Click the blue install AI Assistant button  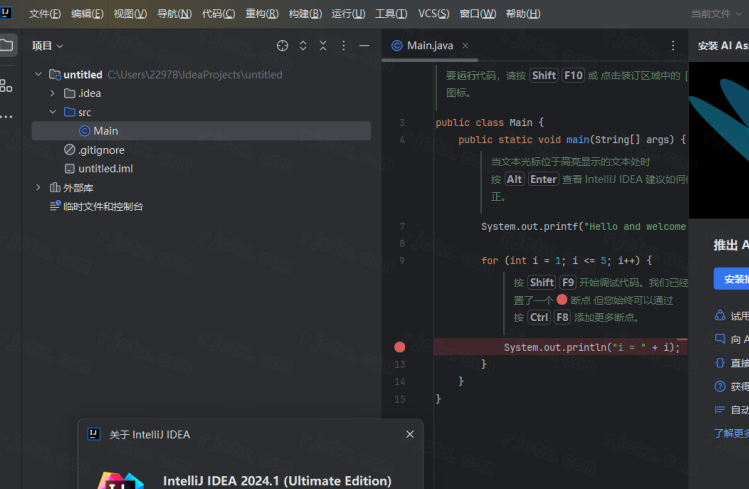click(x=732, y=279)
